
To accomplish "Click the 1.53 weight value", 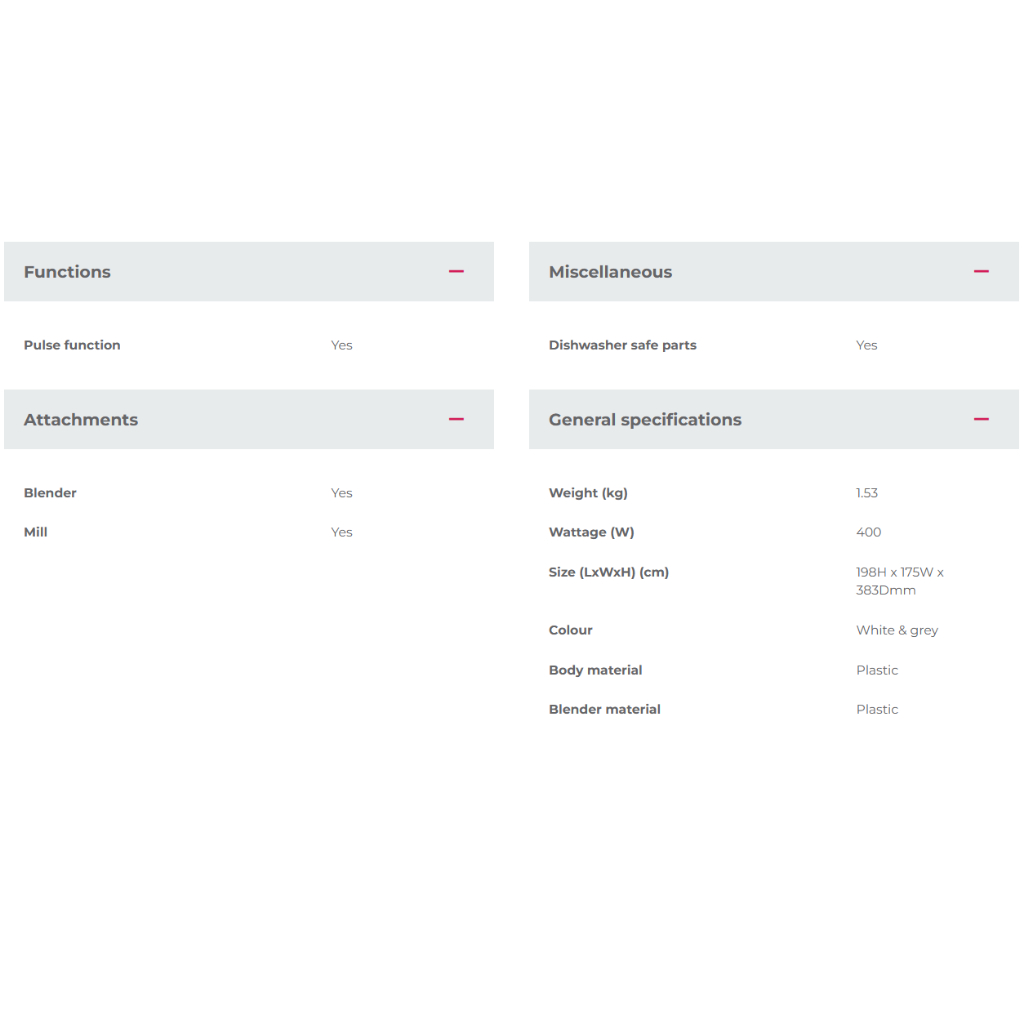I will 866,493.
